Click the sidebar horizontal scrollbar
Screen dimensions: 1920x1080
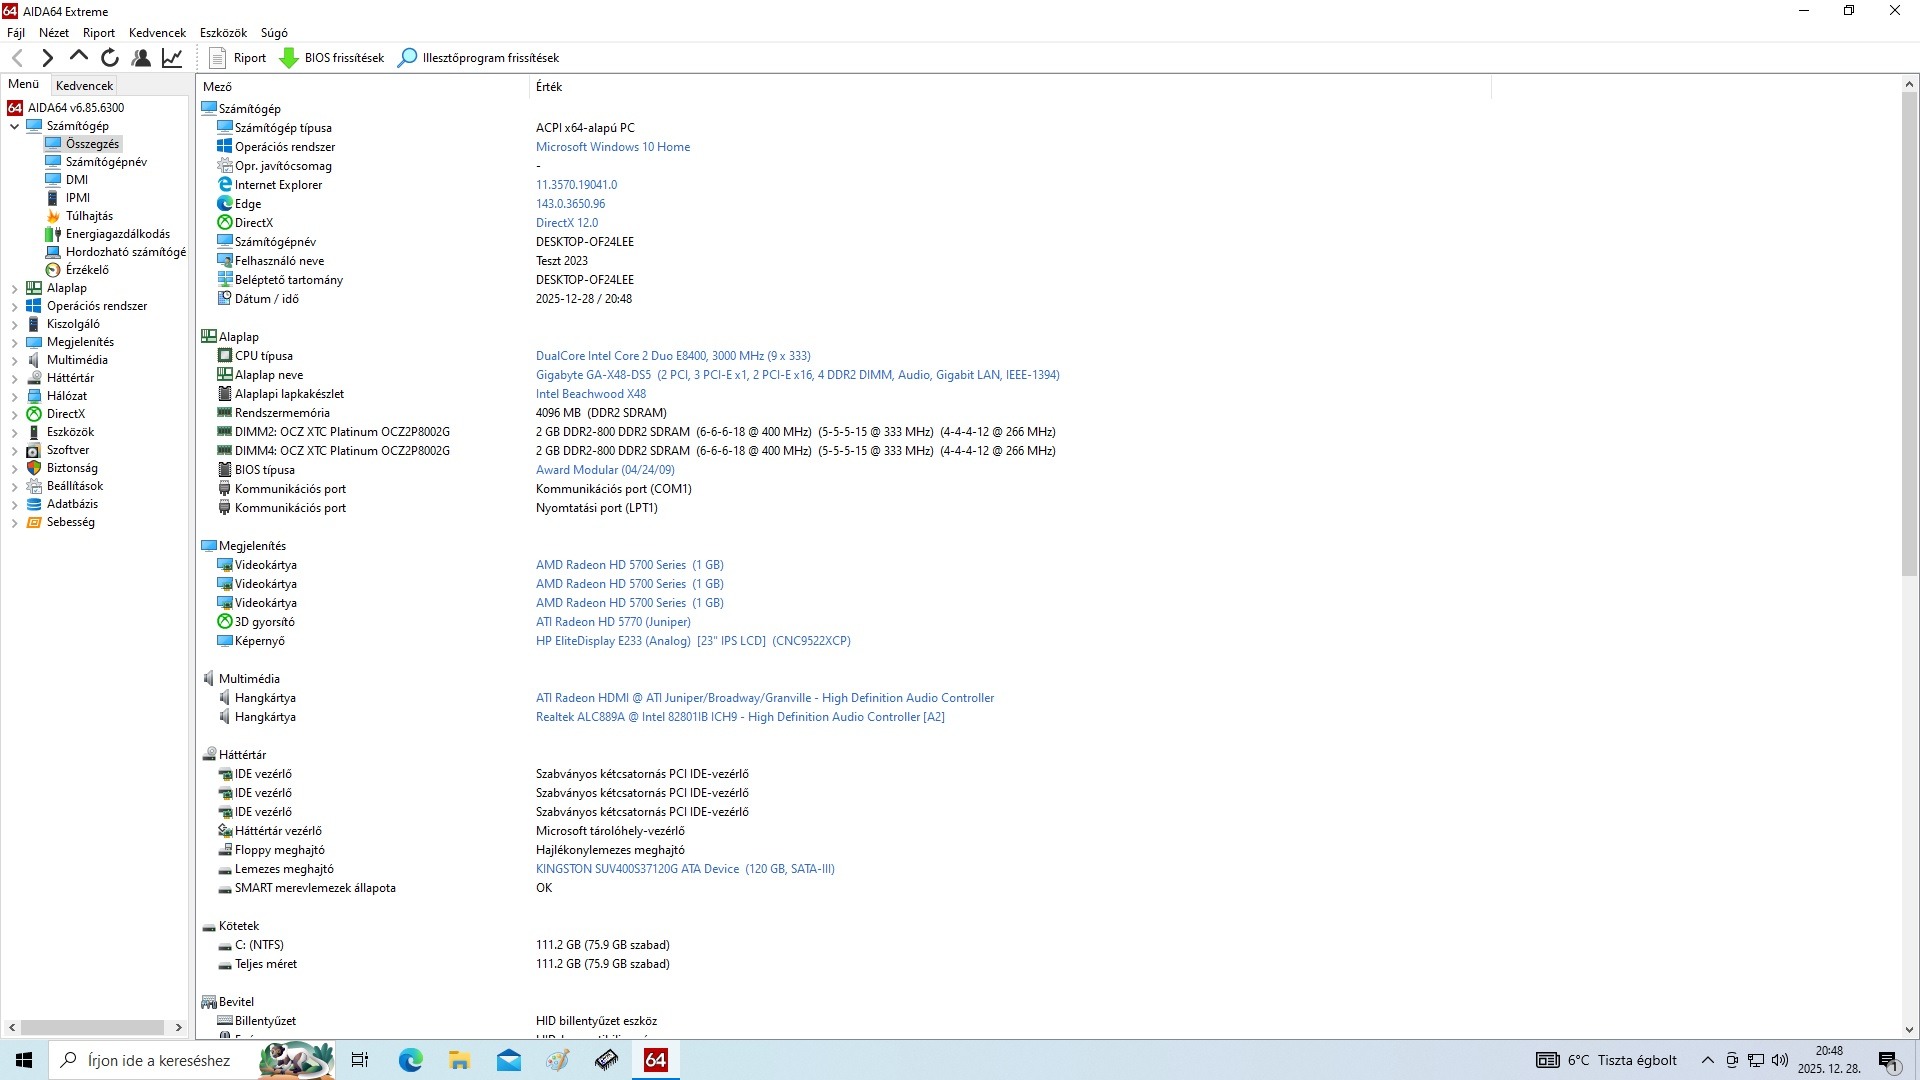(92, 1027)
